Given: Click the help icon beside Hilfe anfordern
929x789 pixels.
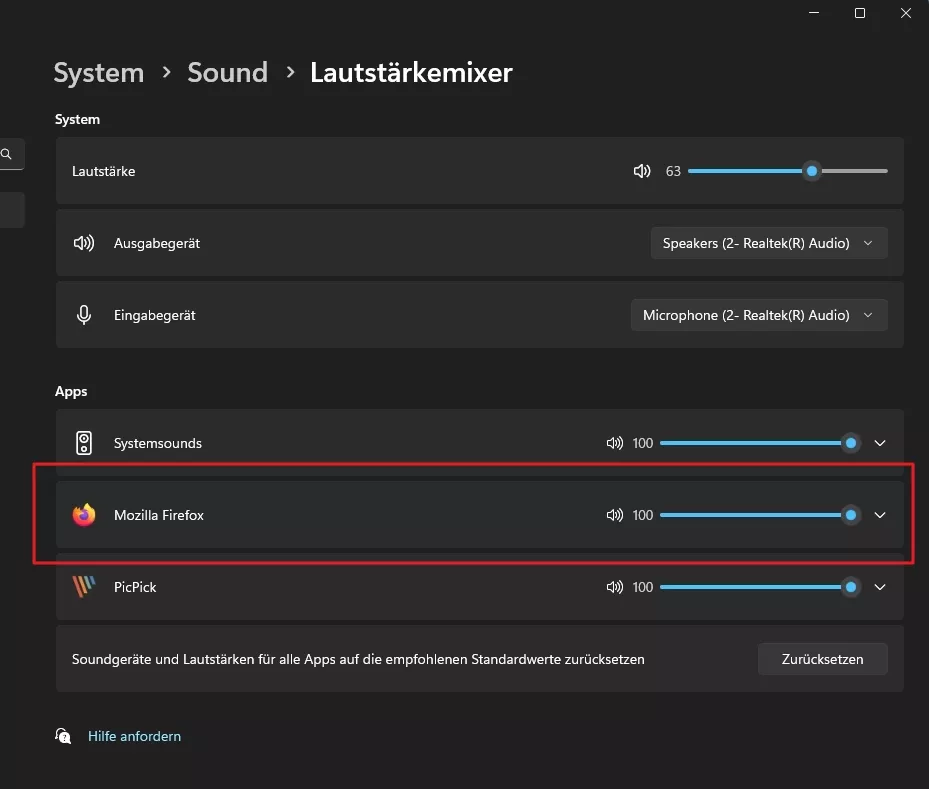Looking at the screenshot, I should coord(64,736).
